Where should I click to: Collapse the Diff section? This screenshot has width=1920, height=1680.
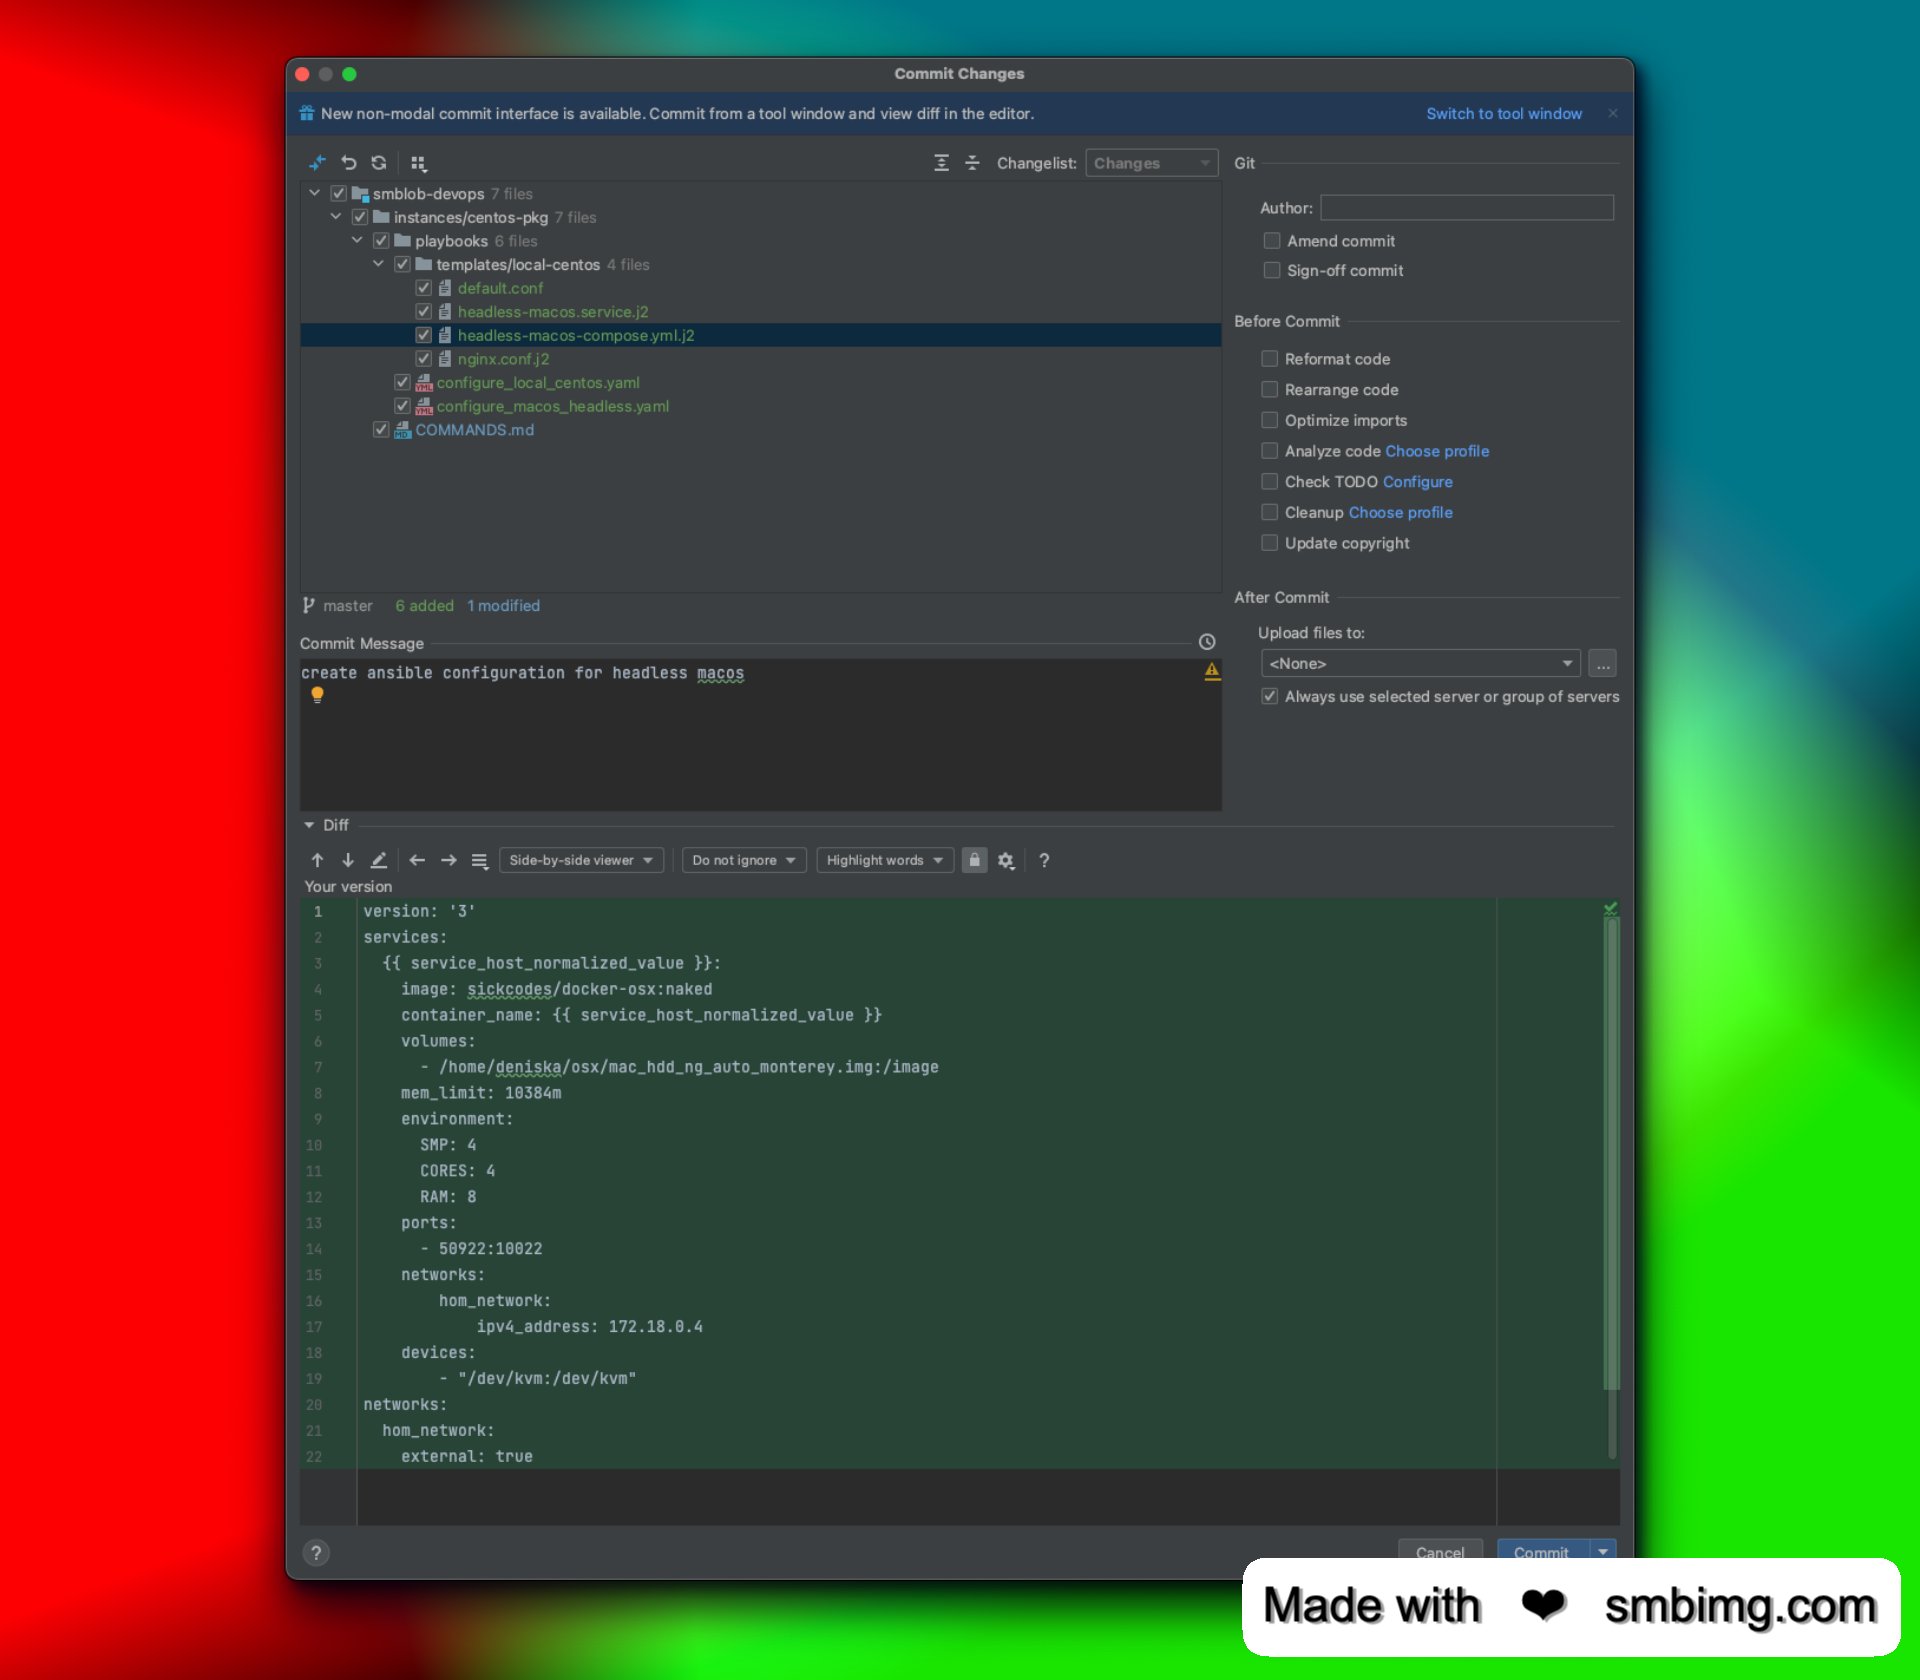click(309, 825)
